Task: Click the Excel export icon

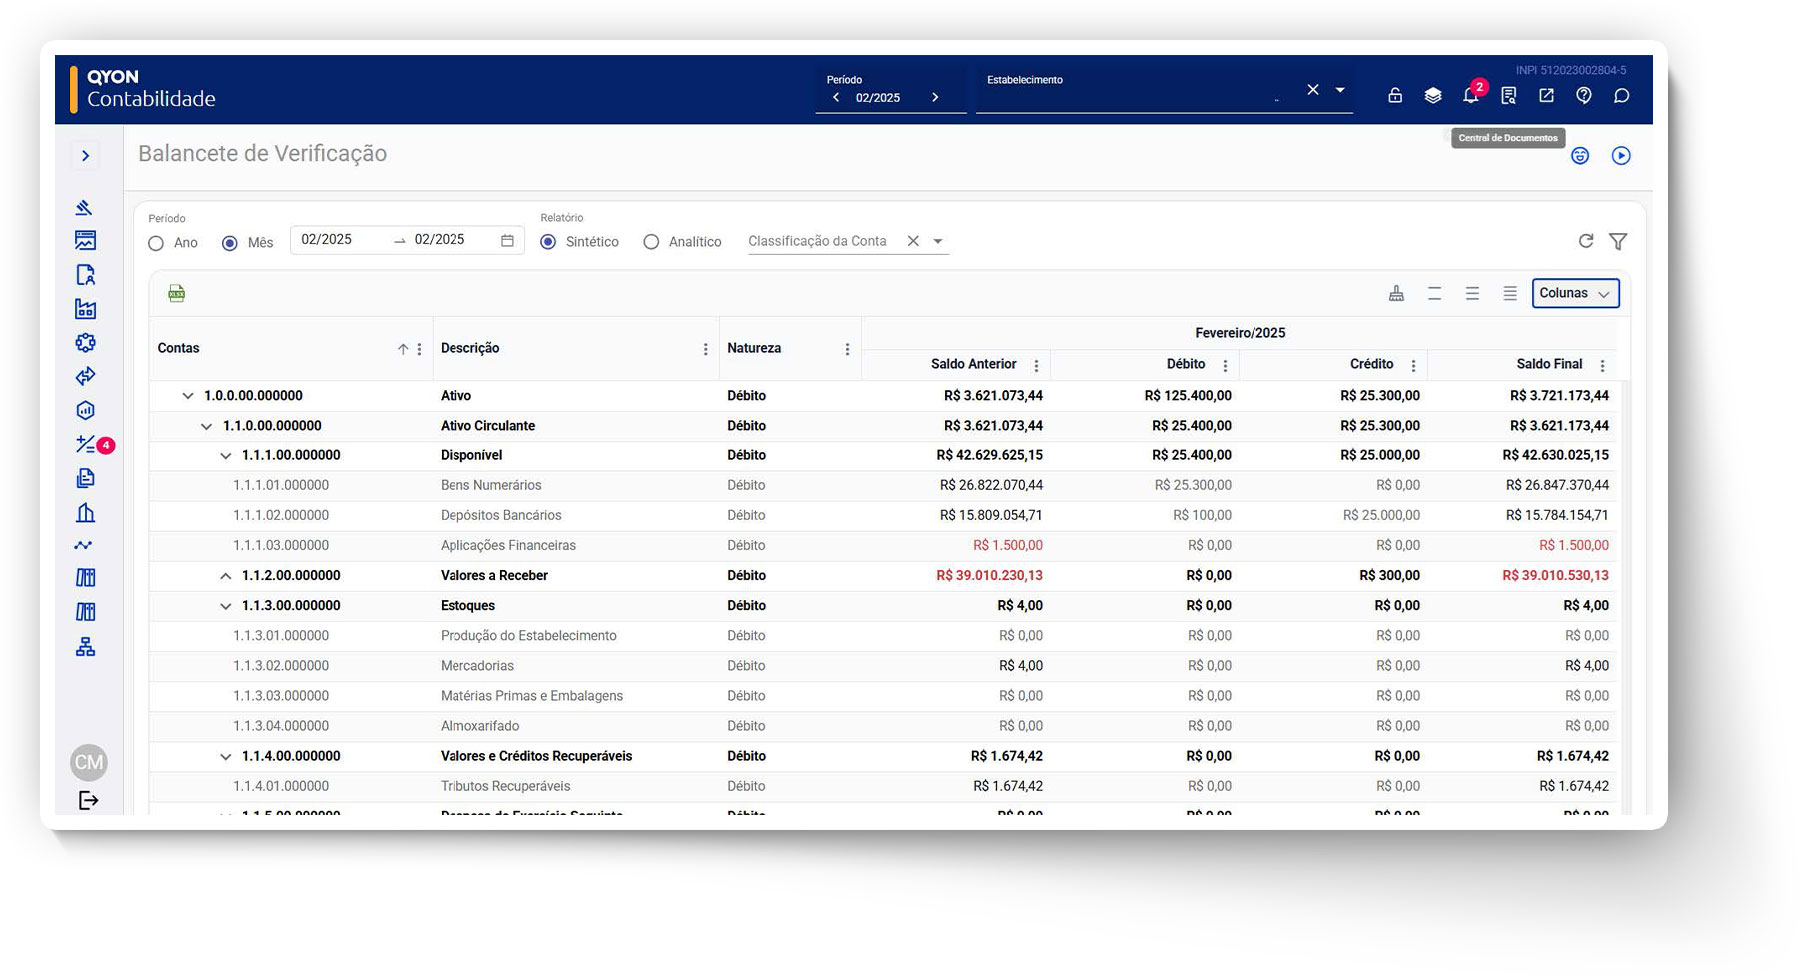Action: [x=177, y=293]
